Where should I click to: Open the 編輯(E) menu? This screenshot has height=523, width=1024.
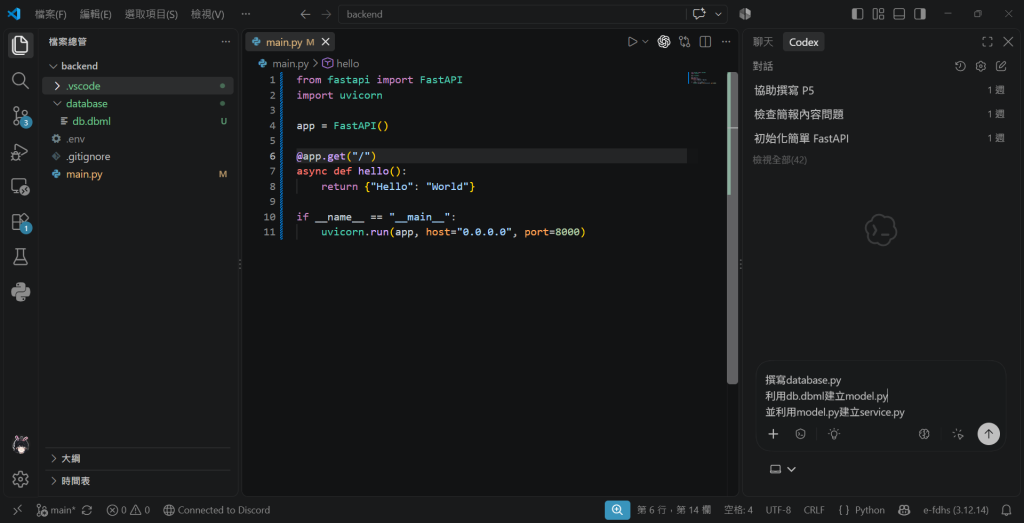click(x=95, y=14)
